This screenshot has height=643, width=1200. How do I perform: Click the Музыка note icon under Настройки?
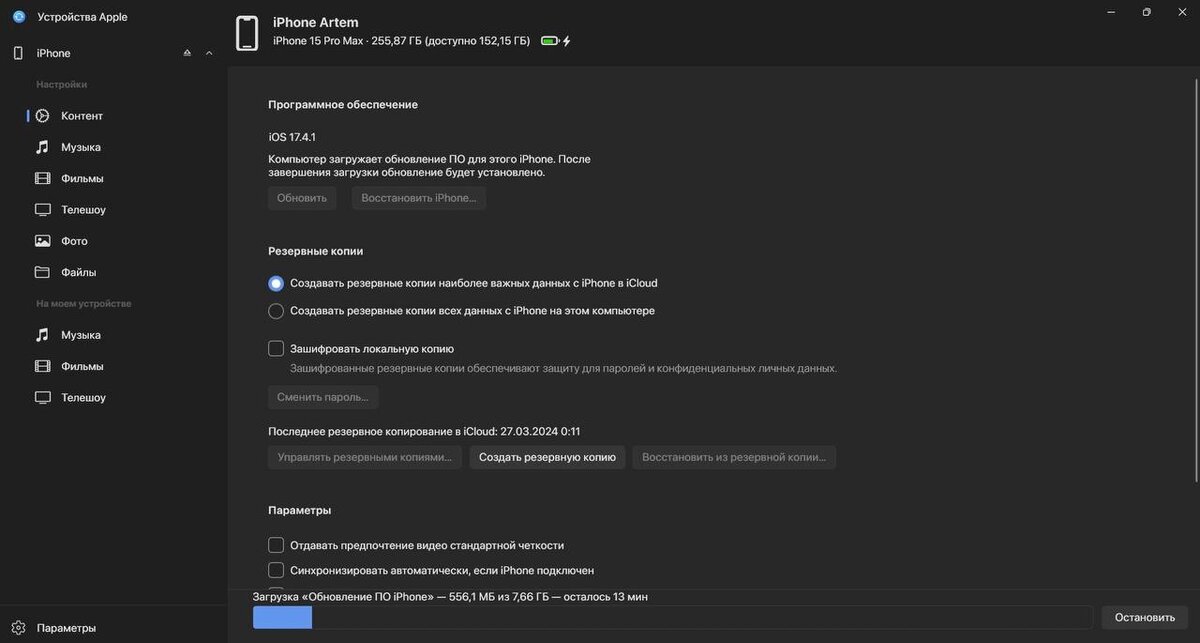coord(42,147)
